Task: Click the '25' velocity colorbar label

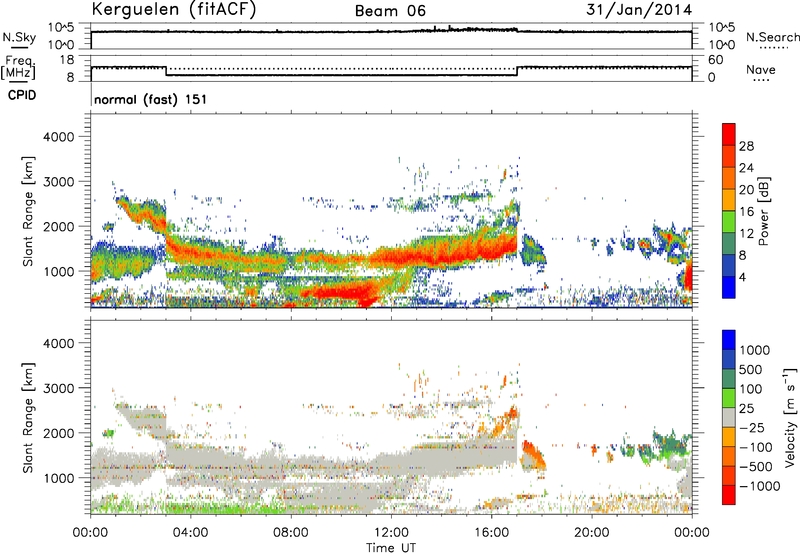Action: [x=747, y=408]
